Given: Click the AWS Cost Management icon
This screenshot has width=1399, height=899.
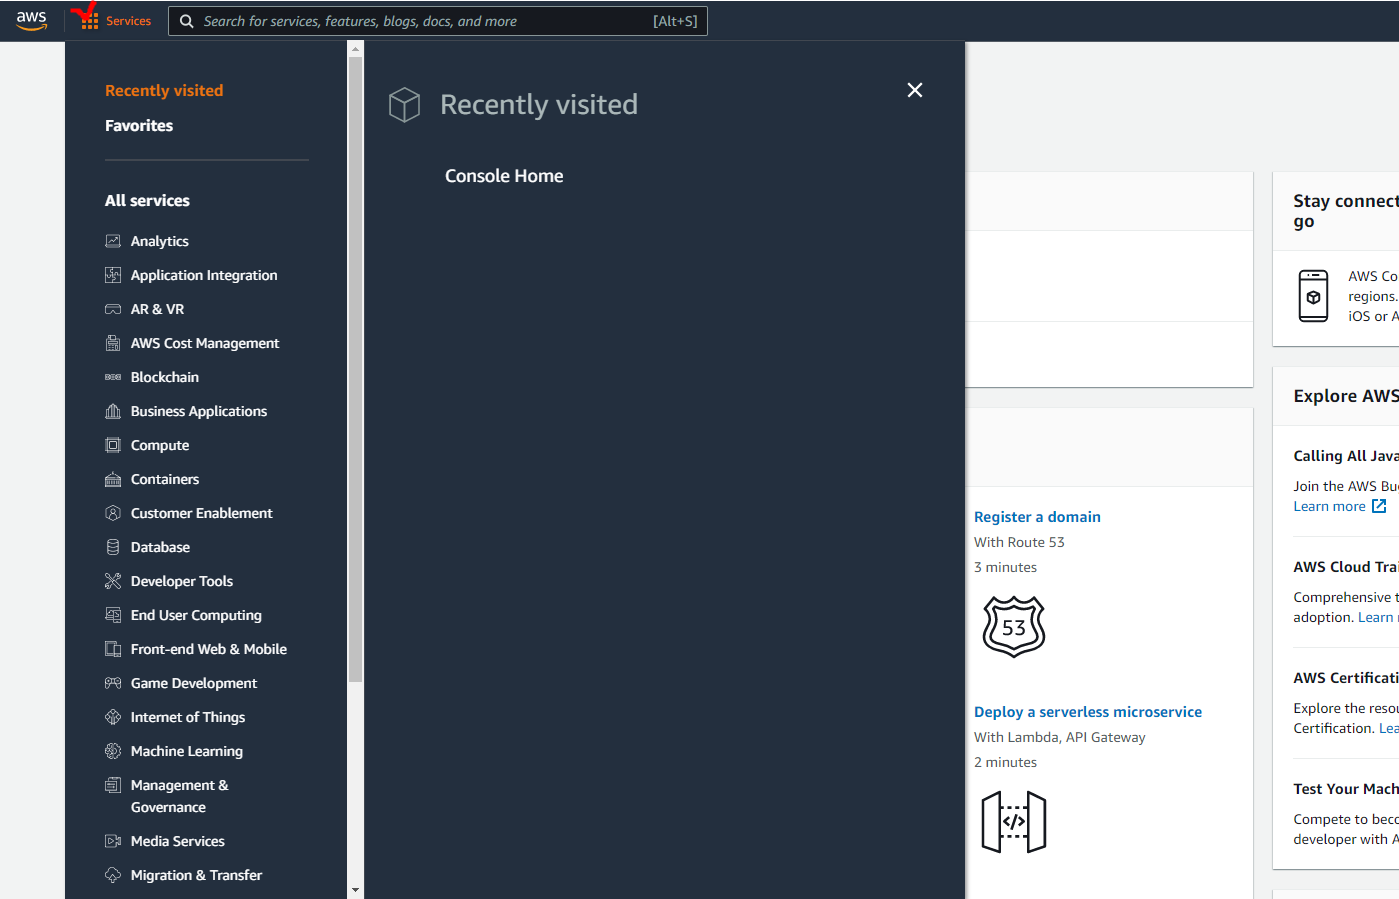Looking at the screenshot, I should click(113, 343).
